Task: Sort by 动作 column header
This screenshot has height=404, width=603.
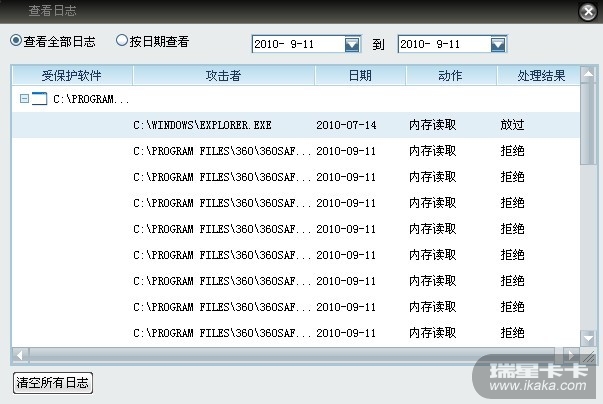Action: [451, 75]
